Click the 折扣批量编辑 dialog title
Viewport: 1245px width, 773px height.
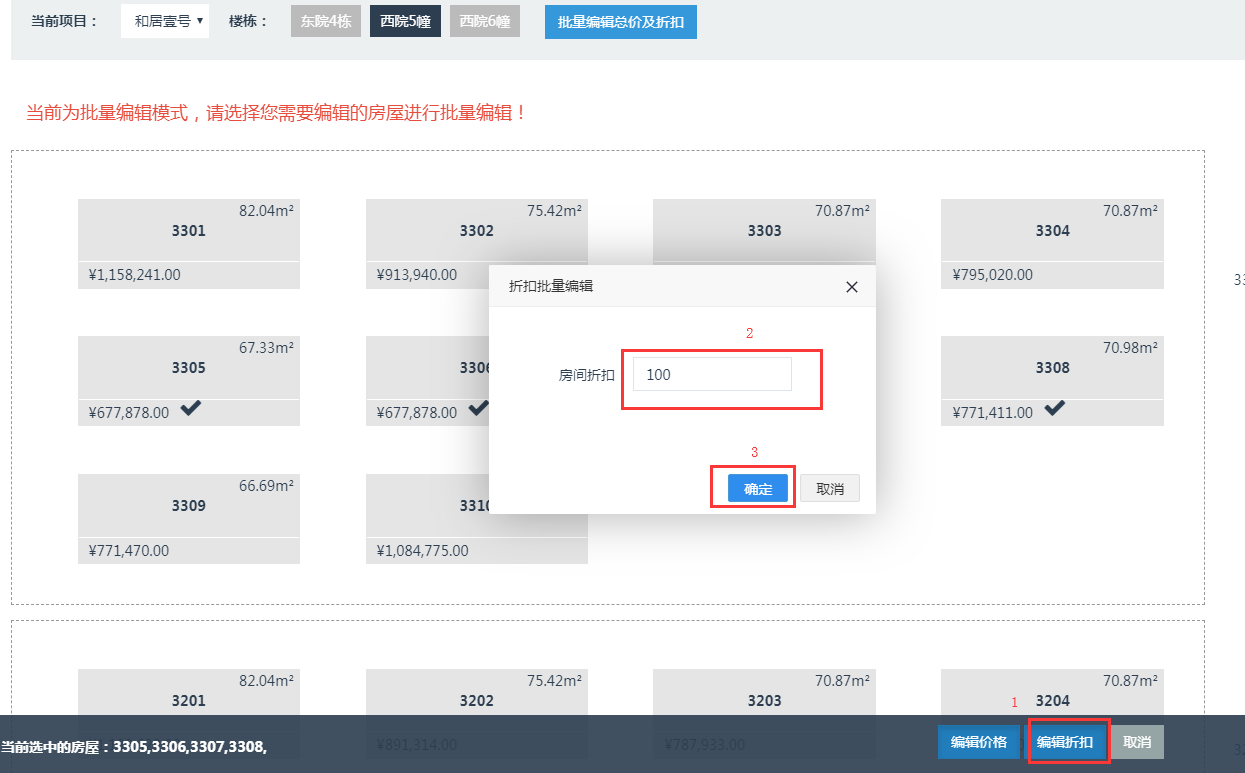click(x=551, y=286)
